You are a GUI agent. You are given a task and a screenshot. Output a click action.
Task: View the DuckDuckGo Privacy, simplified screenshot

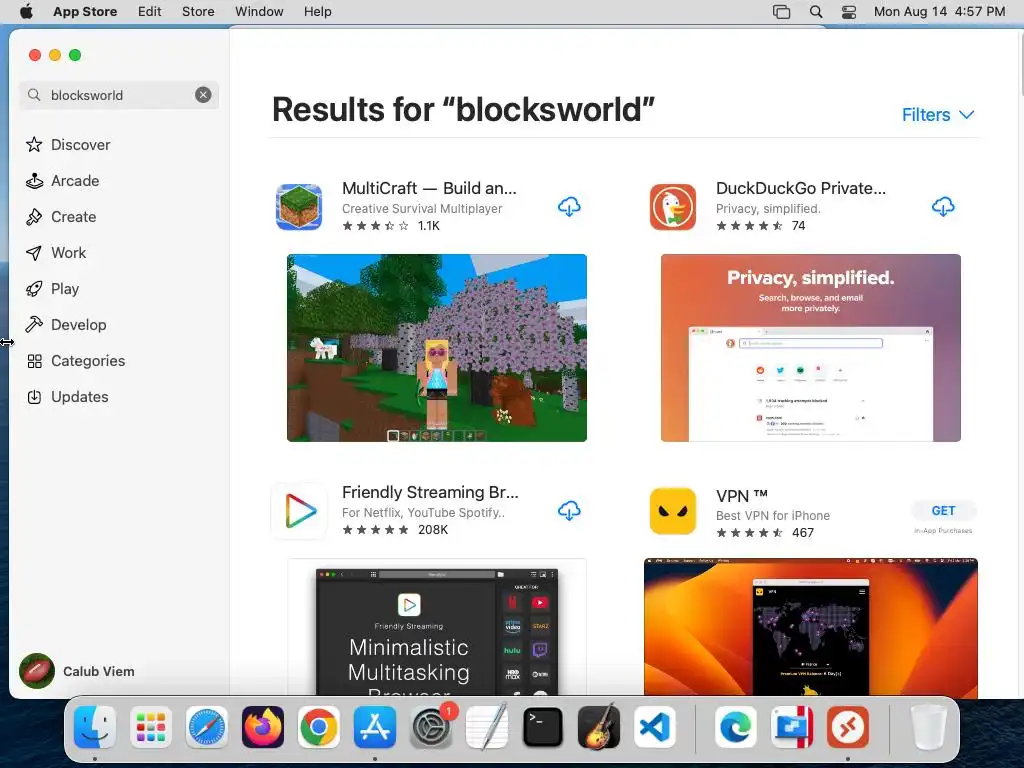coord(810,347)
